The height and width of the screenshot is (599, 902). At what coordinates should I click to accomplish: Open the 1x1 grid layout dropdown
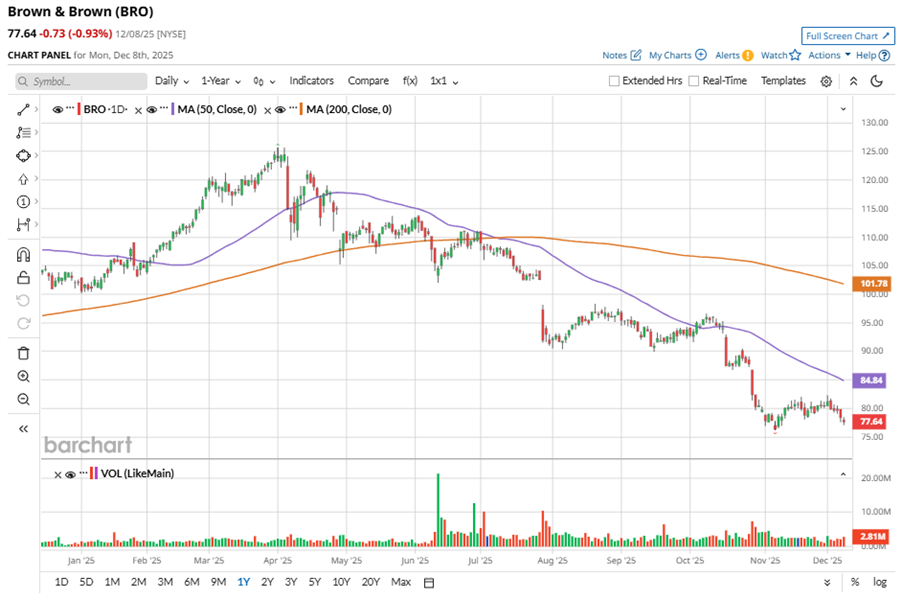[x=444, y=81]
